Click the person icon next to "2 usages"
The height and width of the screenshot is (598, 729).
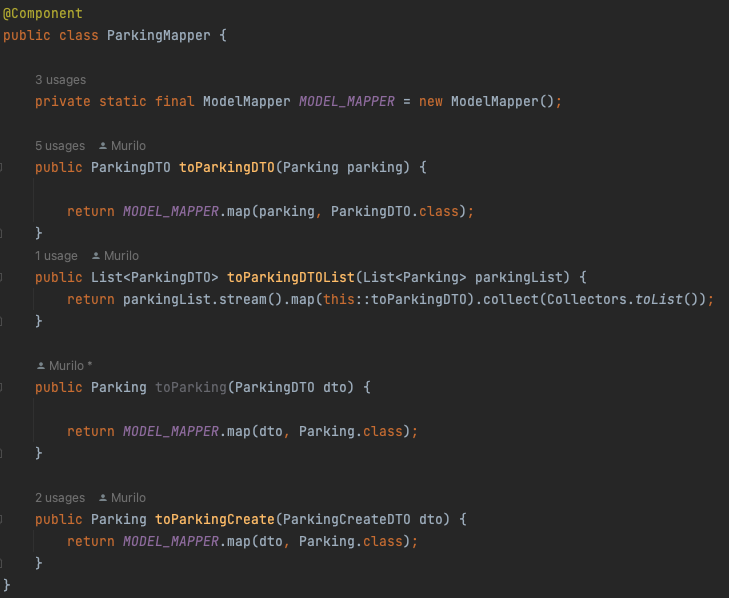coord(103,498)
